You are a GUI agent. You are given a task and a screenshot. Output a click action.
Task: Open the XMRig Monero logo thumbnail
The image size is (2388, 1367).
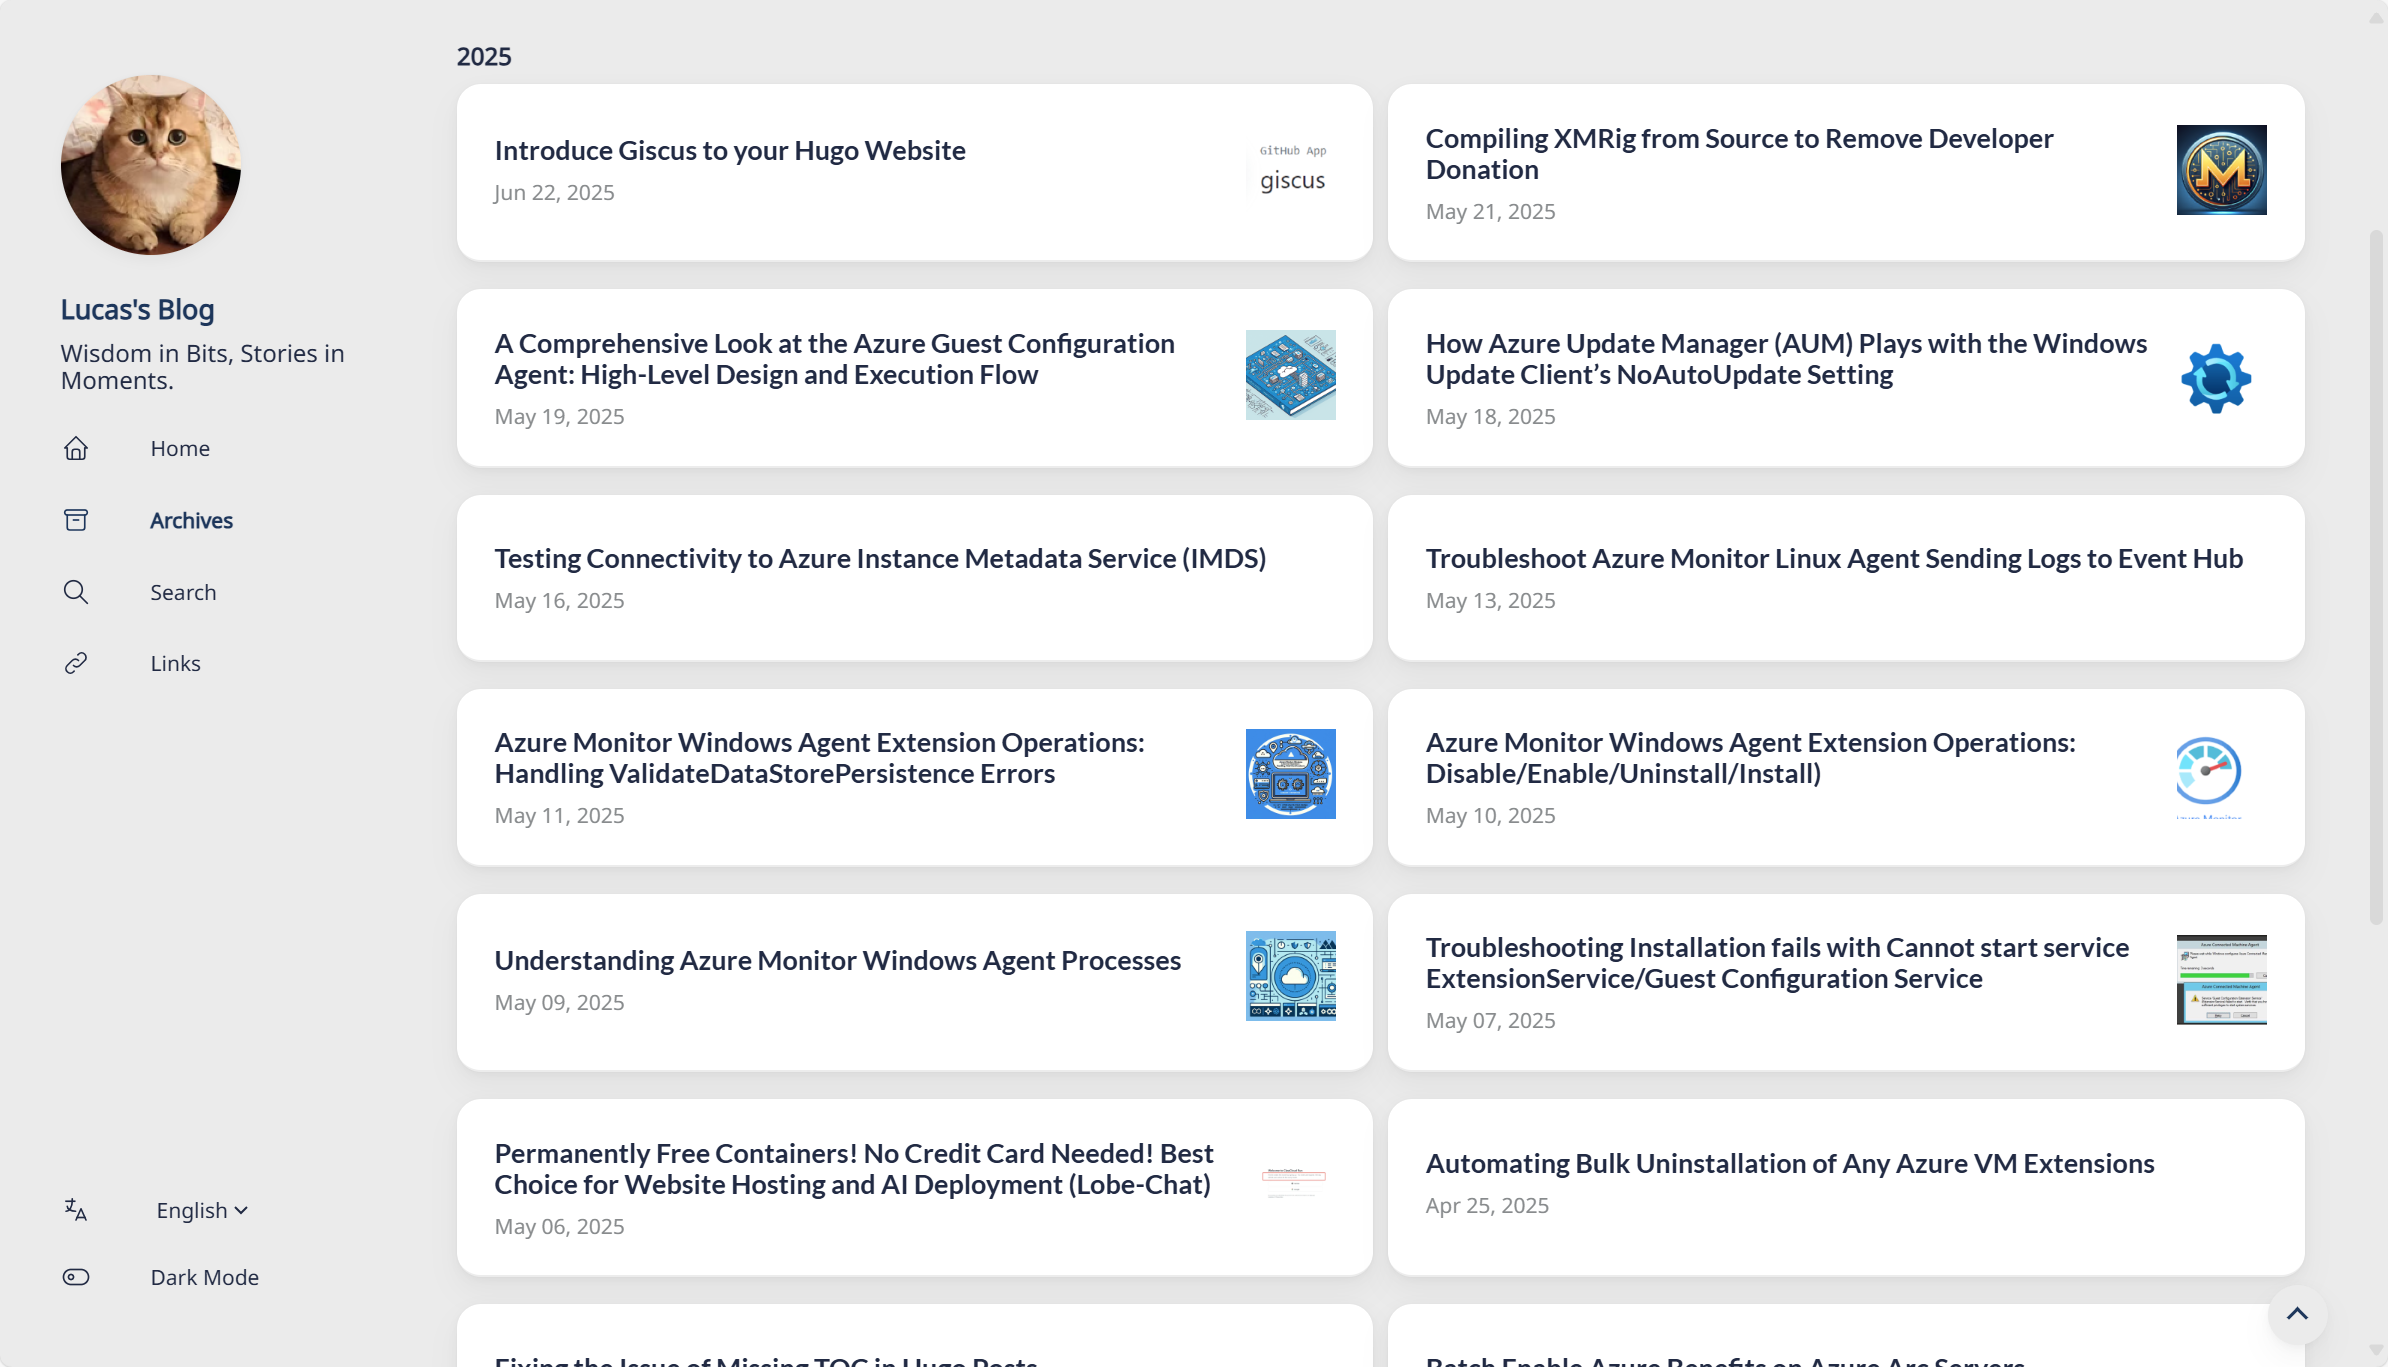(x=2222, y=170)
